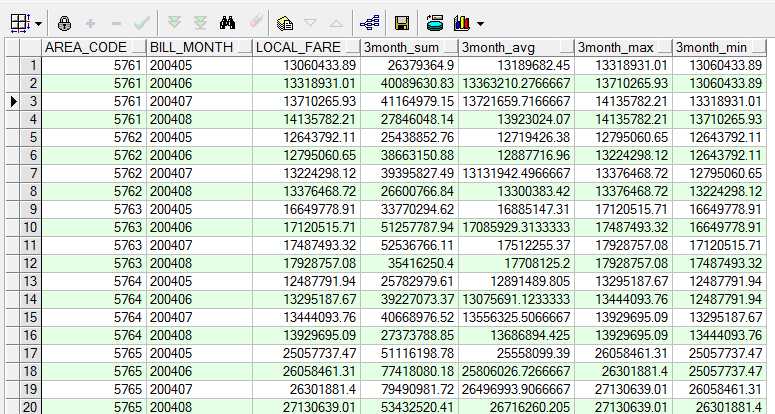Click the 3month_sum cell 52536766.11
The image size is (775, 414).
tap(409, 245)
